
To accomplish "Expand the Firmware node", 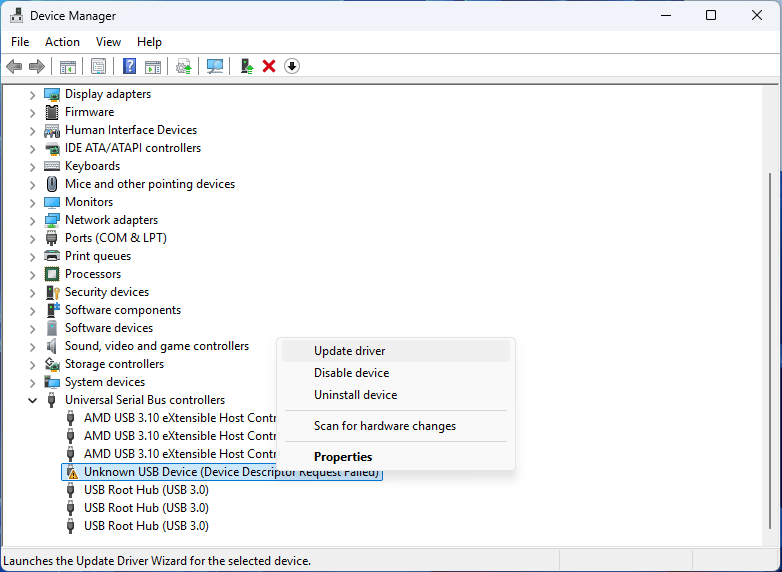I will click(32, 113).
